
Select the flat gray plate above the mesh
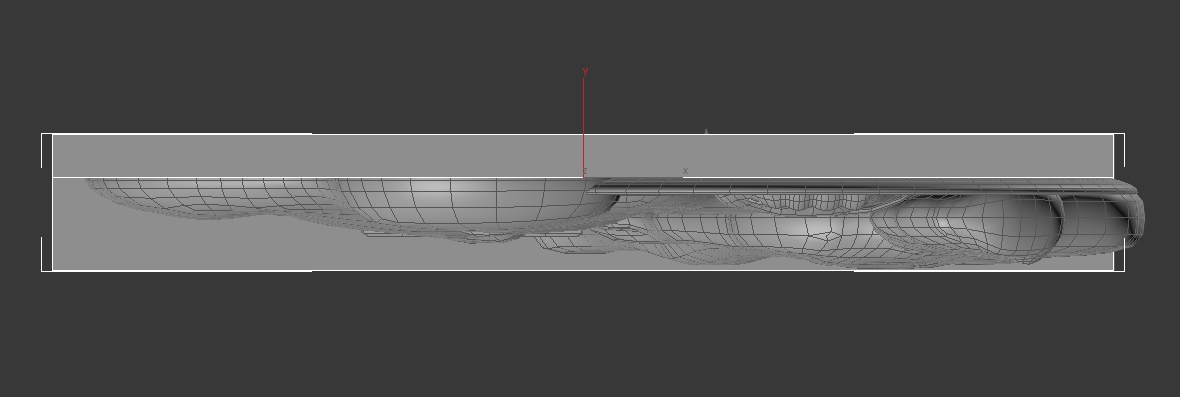tap(582, 156)
